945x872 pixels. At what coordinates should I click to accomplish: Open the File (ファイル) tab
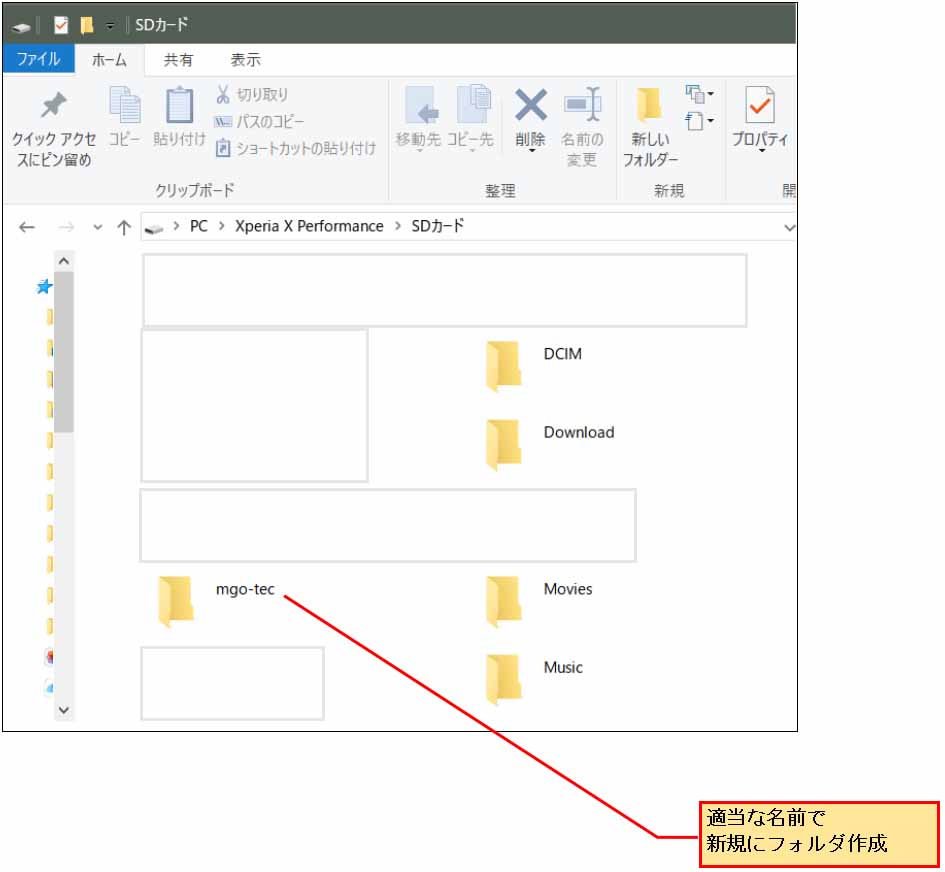point(38,59)
